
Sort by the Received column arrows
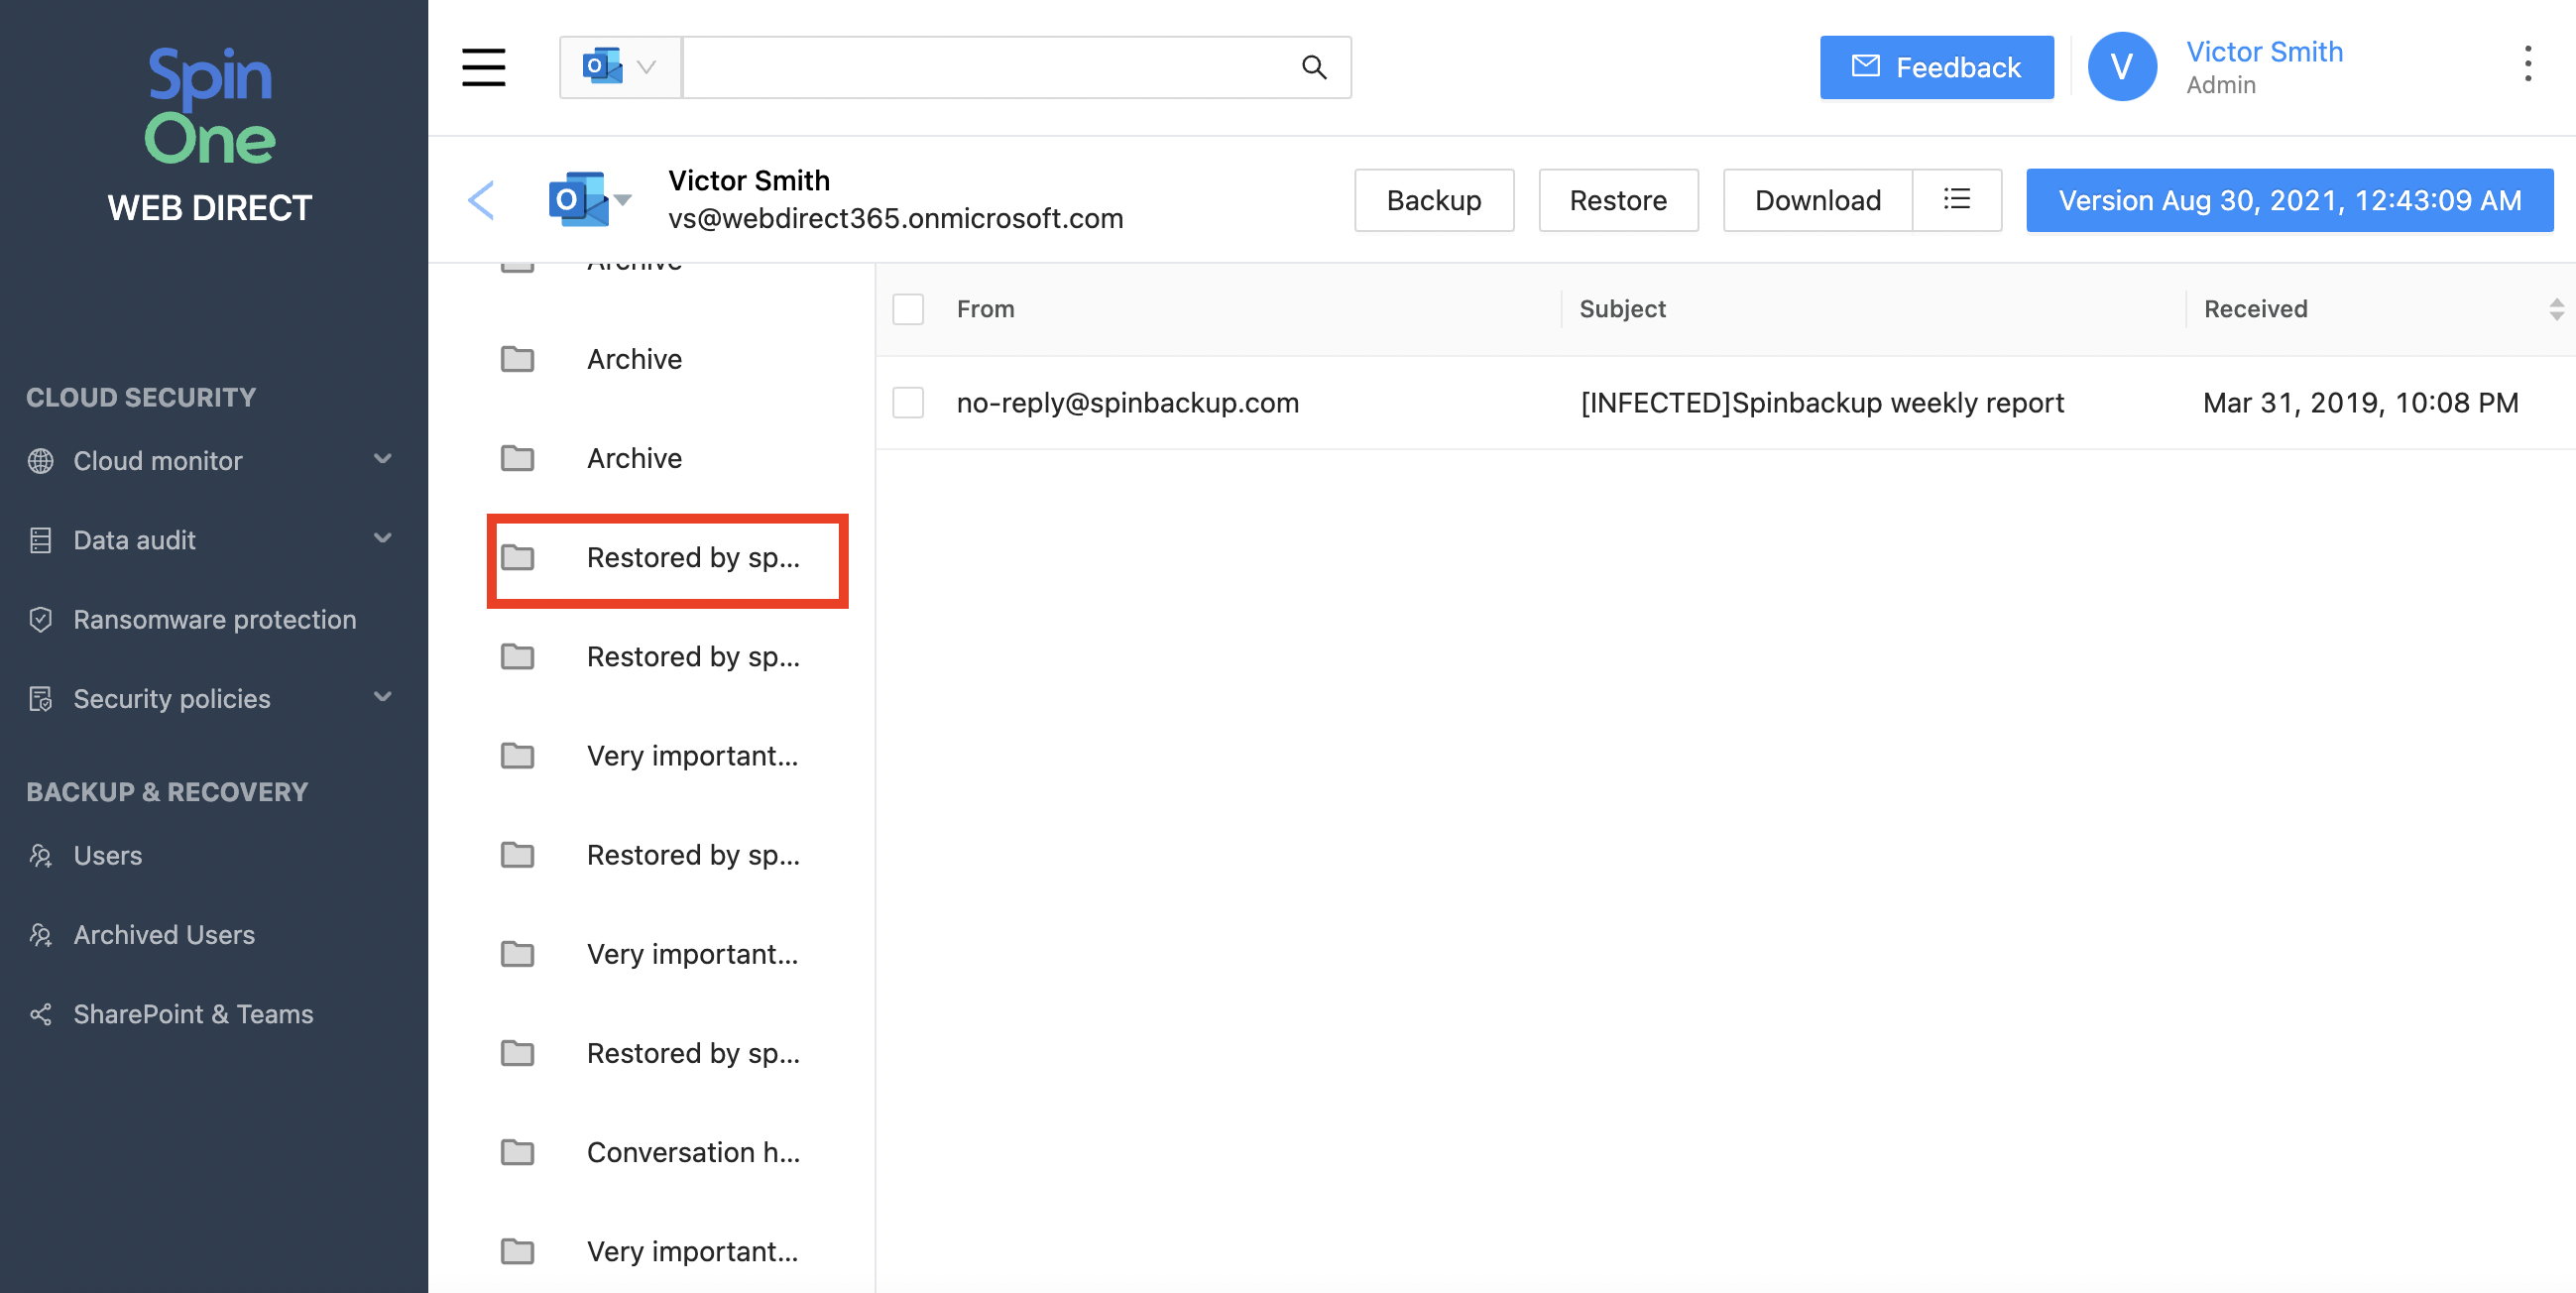click(x=2555, y=309)
